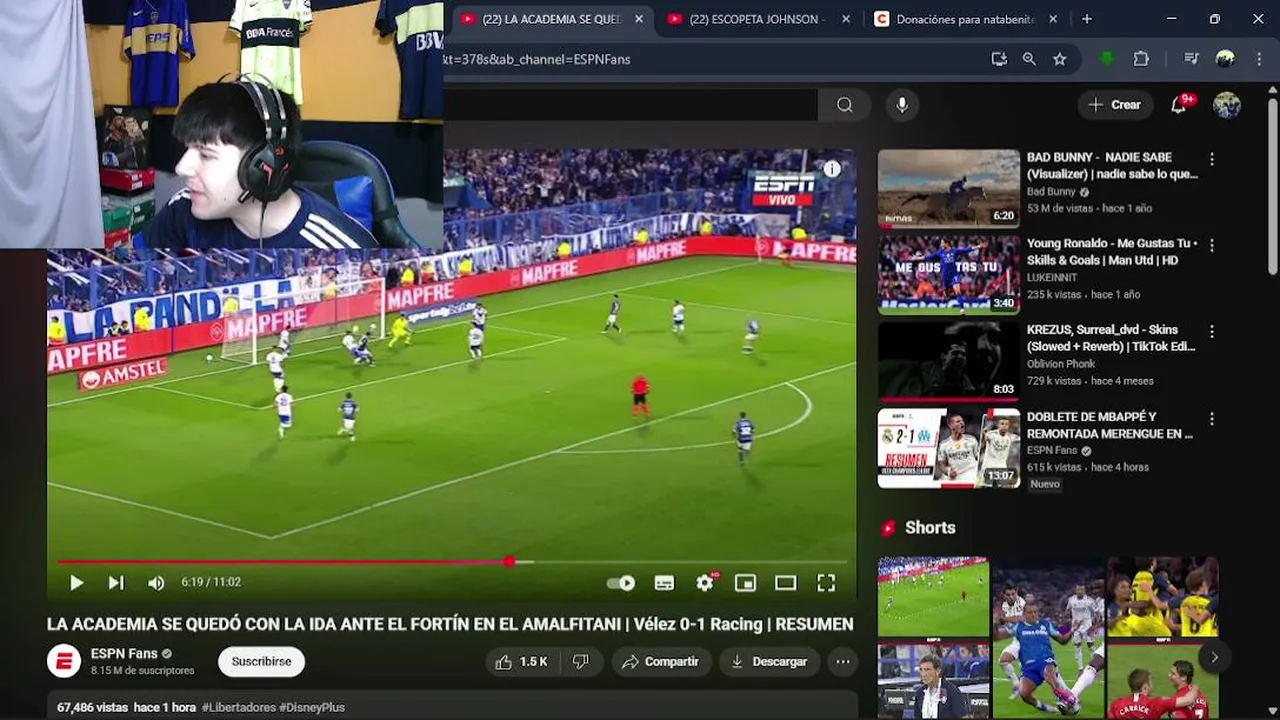Skip to next video
Viewport: 1280px width, 720px height.
point(116,582)
